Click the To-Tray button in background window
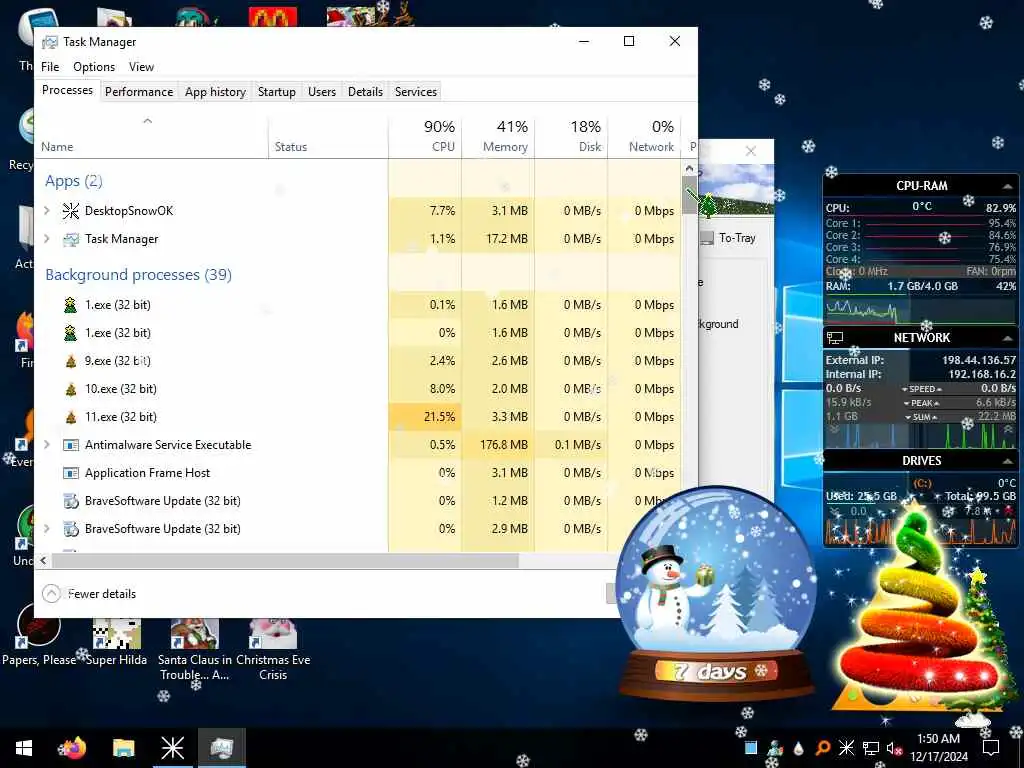 (x=729, y=238)
